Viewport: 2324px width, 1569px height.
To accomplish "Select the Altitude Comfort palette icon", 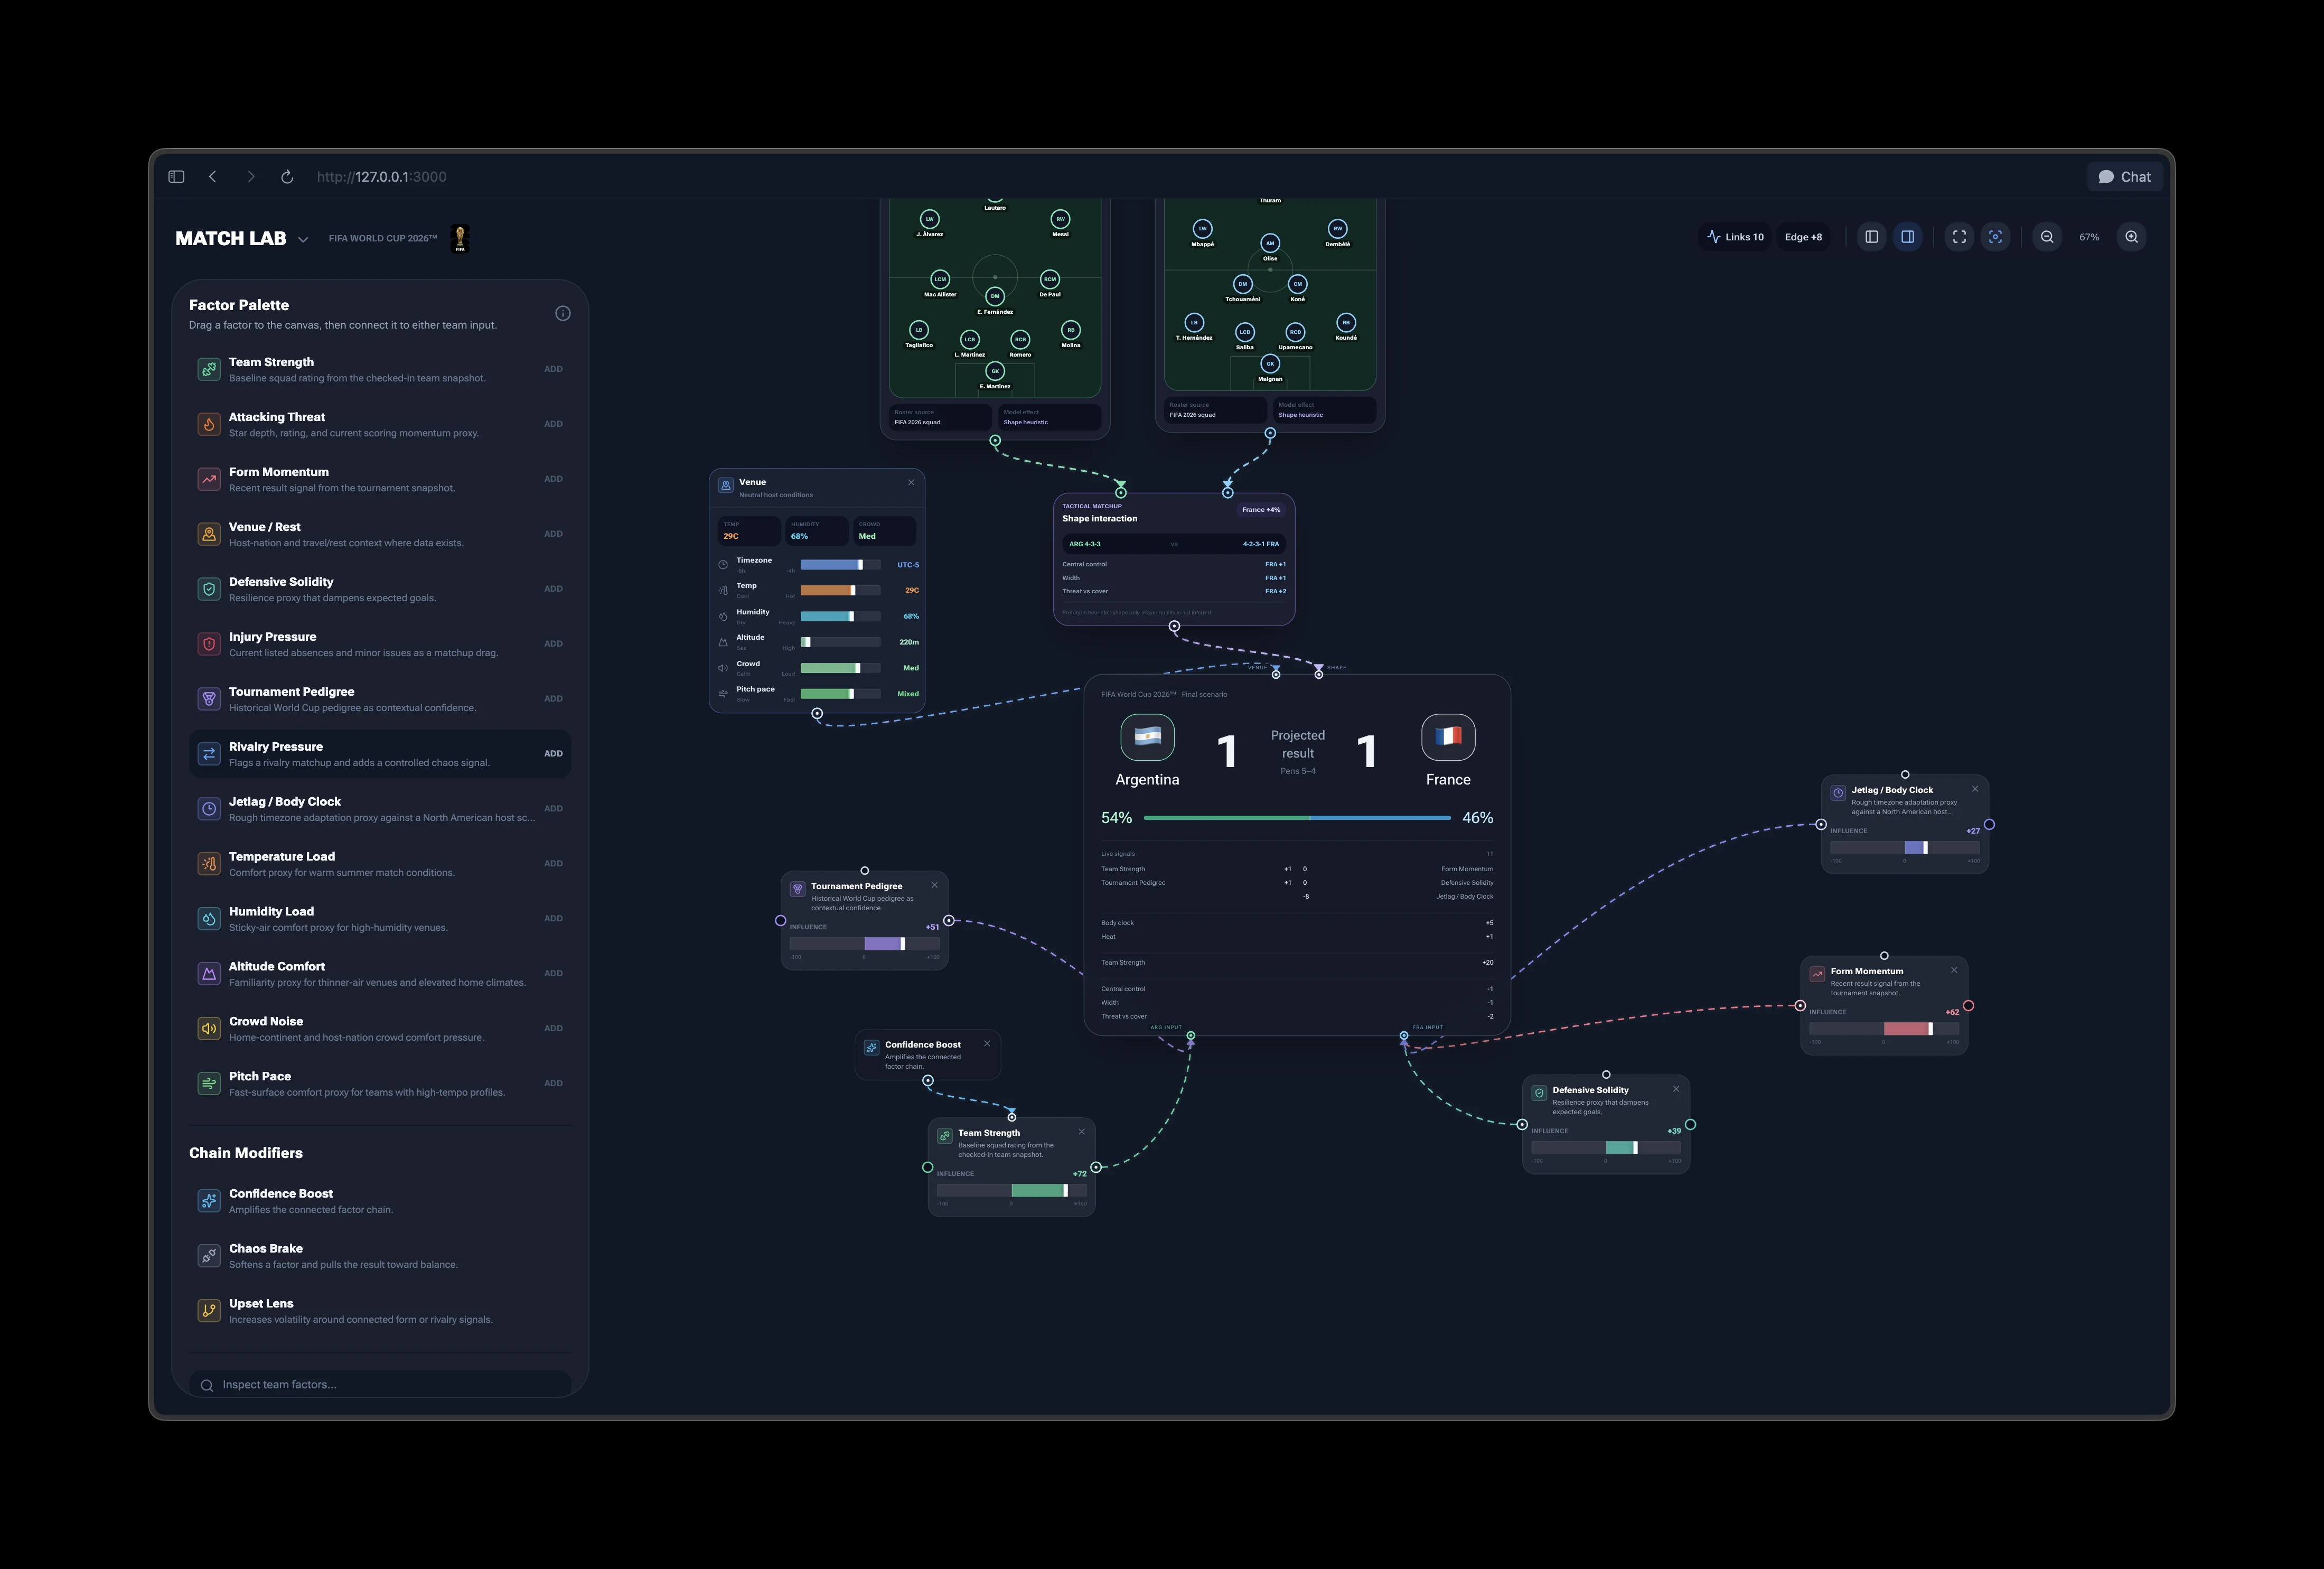I will point(209,973).
